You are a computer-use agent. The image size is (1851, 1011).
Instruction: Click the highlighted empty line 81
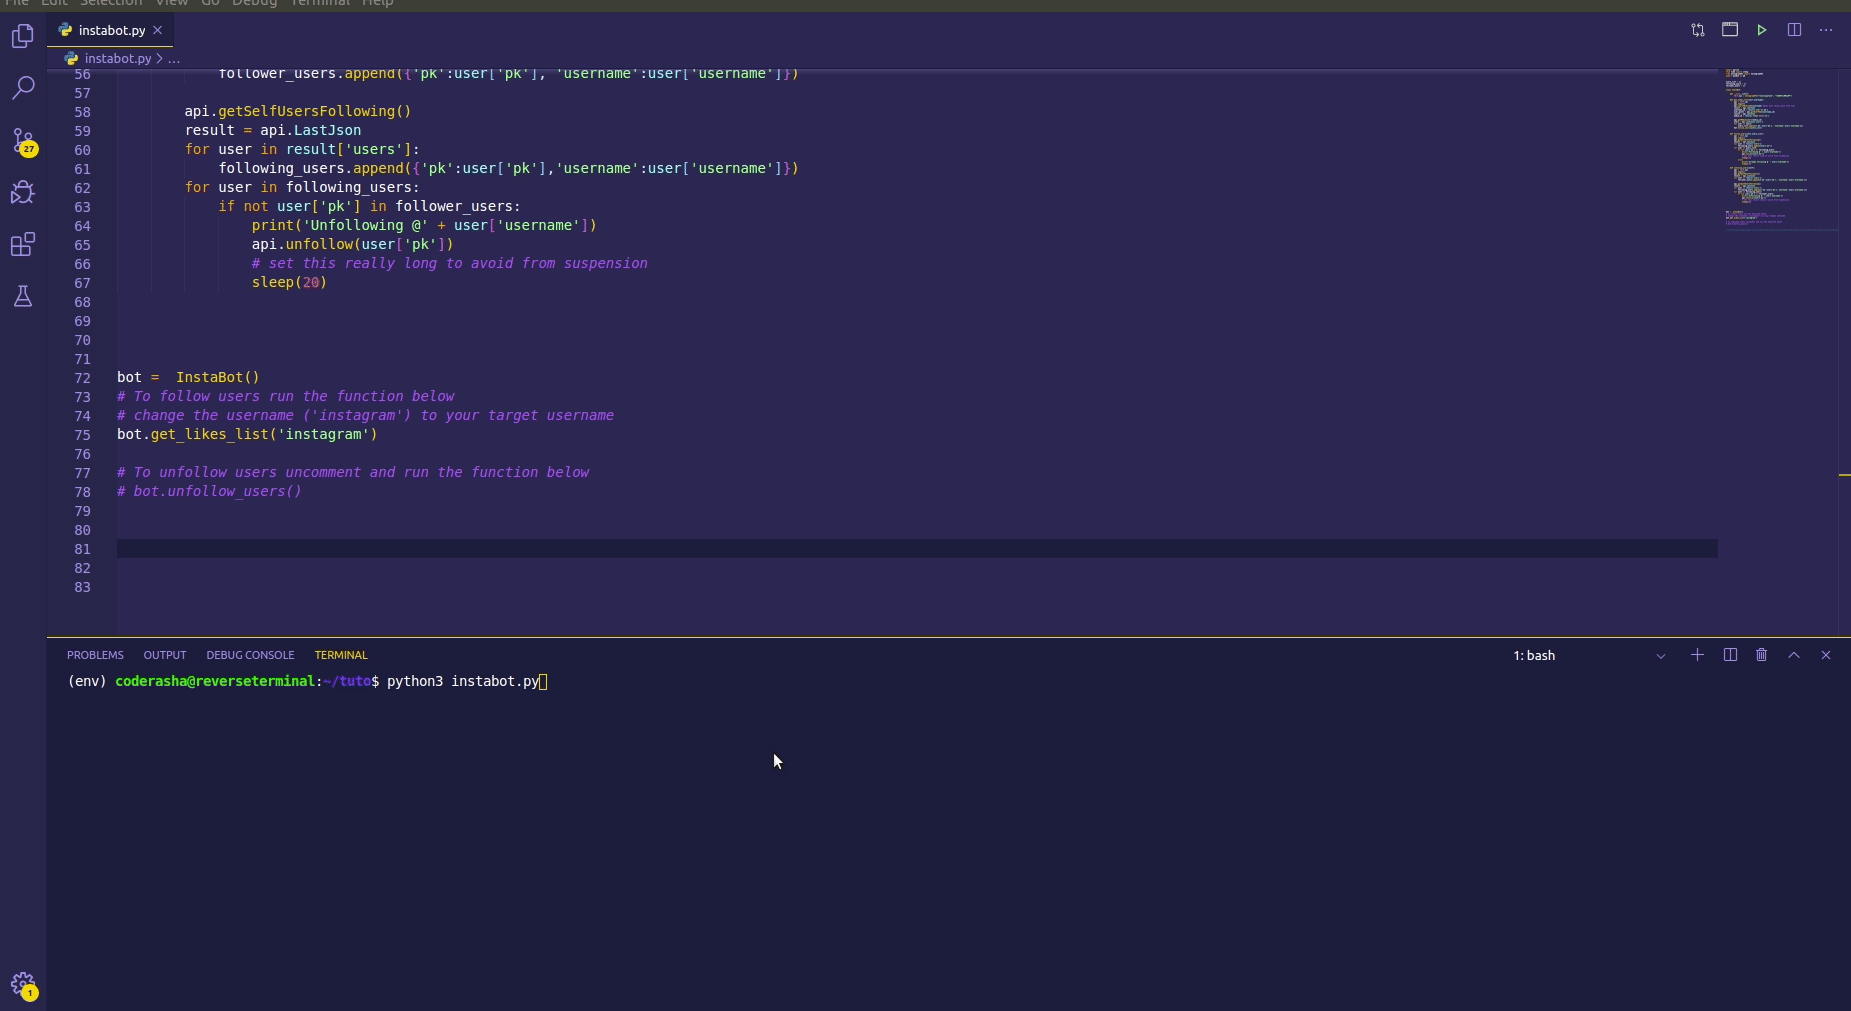(x=917, y=549)
